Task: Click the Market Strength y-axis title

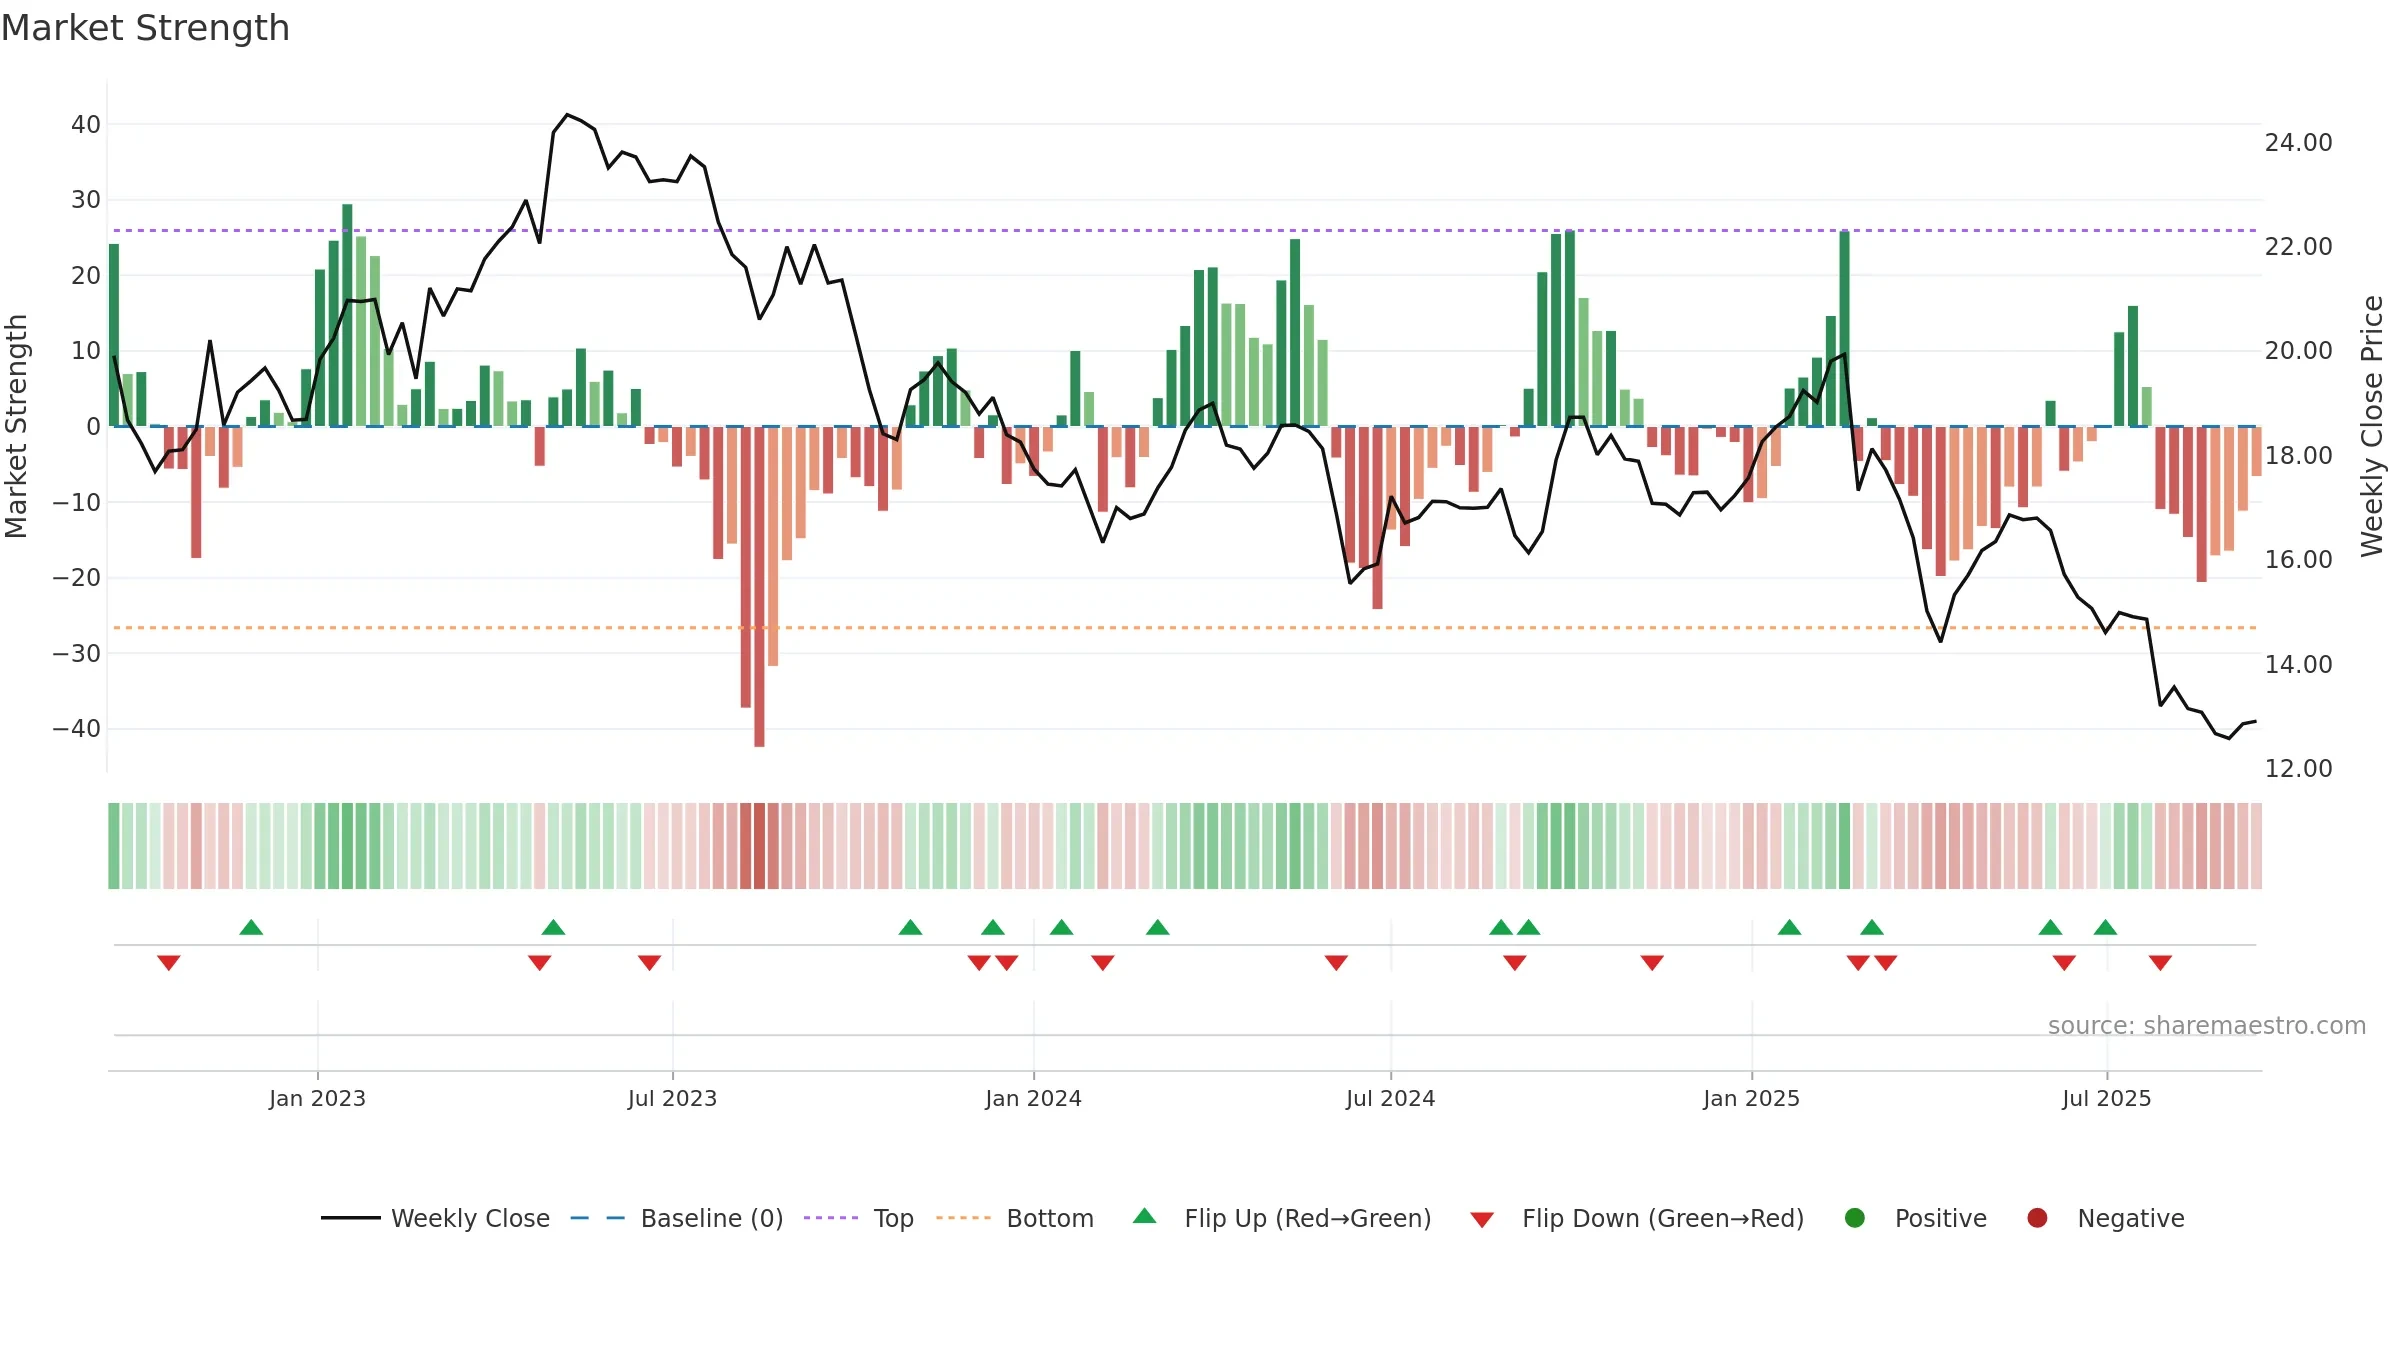Action: coord(17,426)
